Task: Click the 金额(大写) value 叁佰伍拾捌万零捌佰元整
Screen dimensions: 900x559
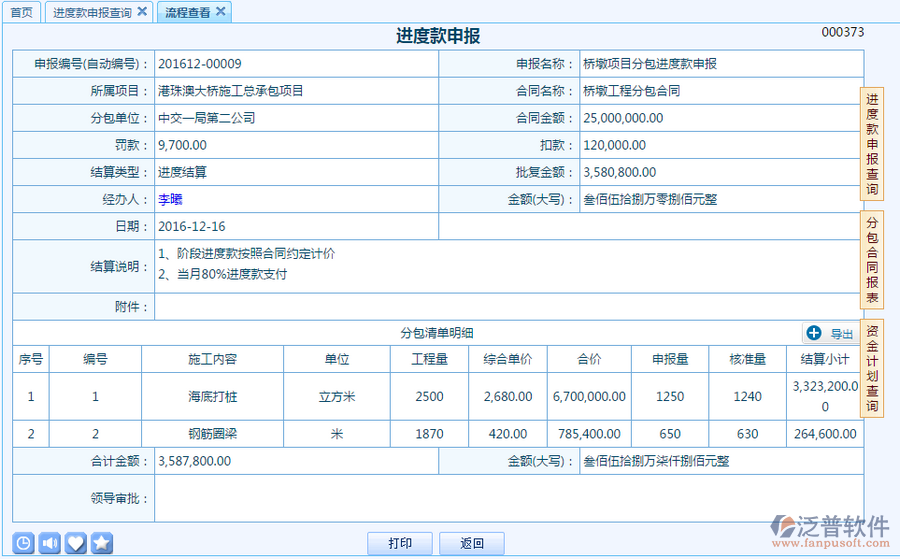Action: [650, 199]
